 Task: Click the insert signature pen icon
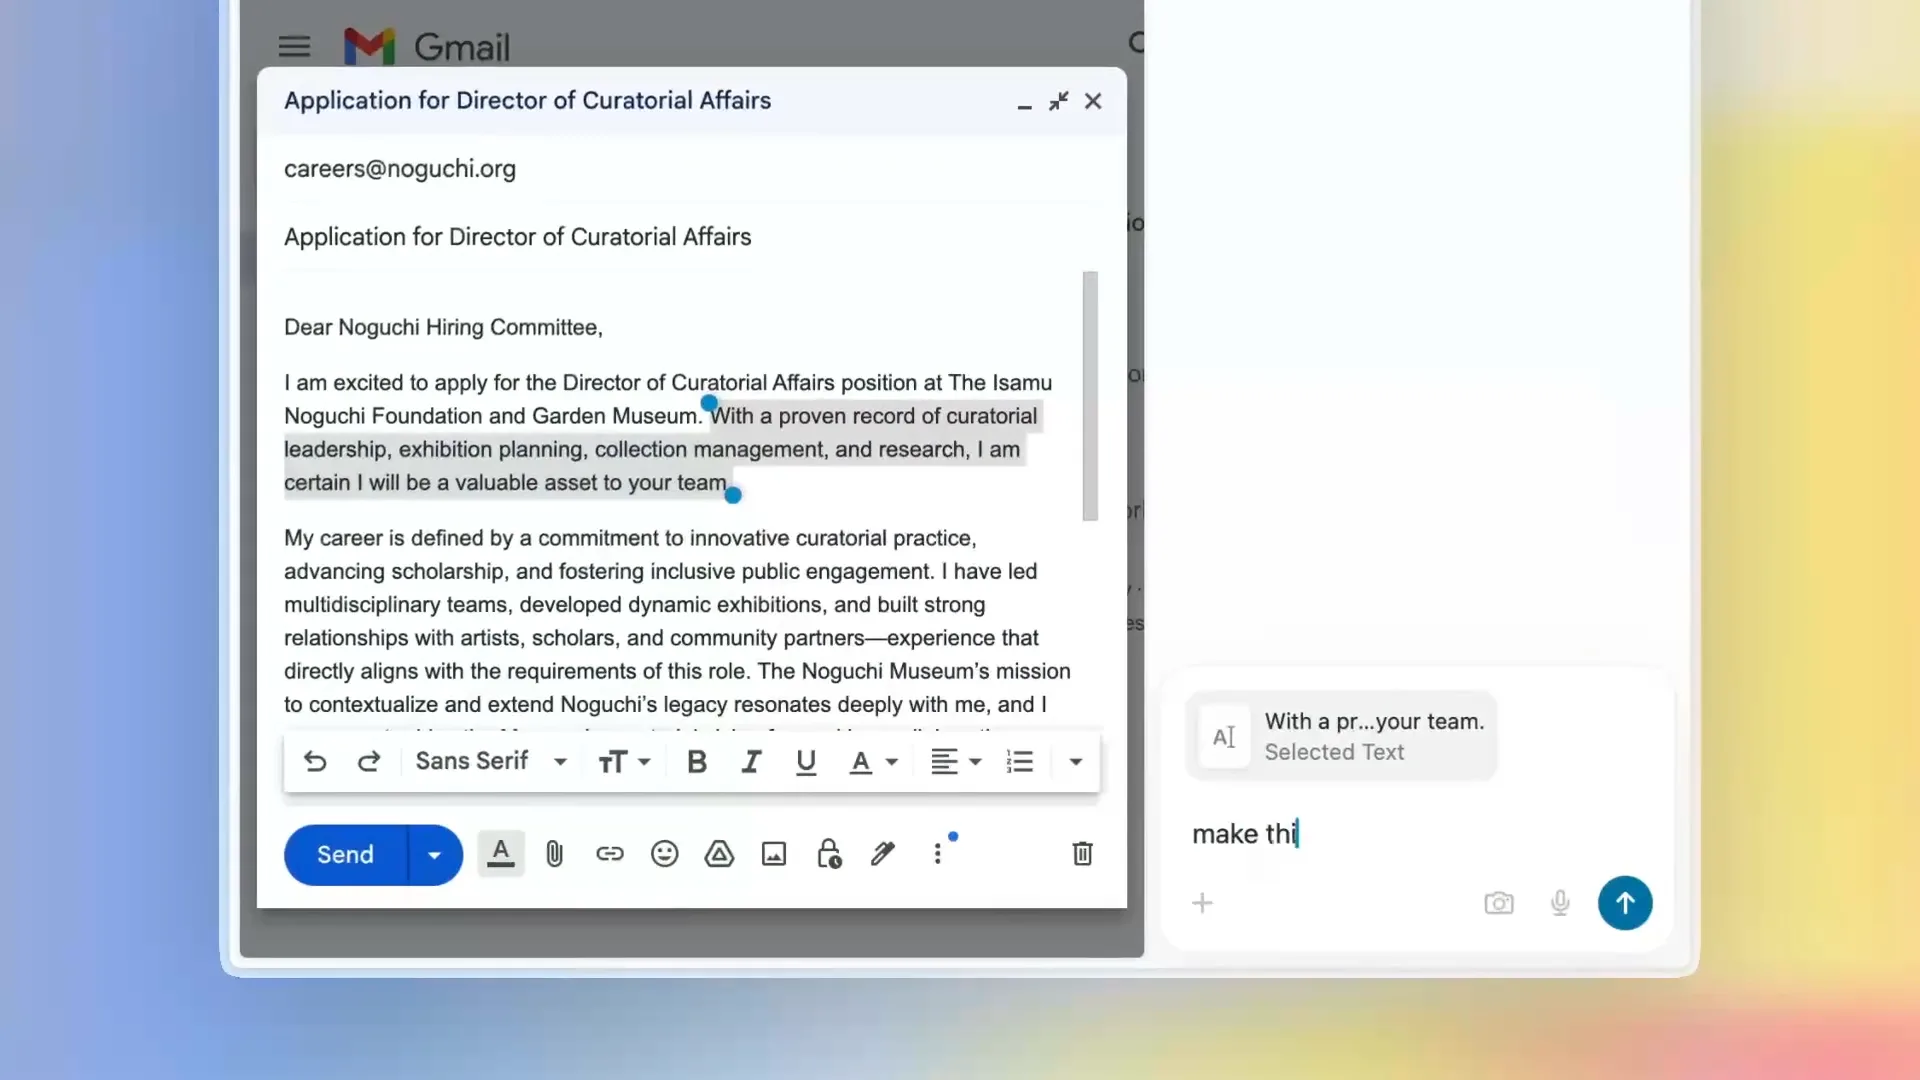[x=882, y=854]
